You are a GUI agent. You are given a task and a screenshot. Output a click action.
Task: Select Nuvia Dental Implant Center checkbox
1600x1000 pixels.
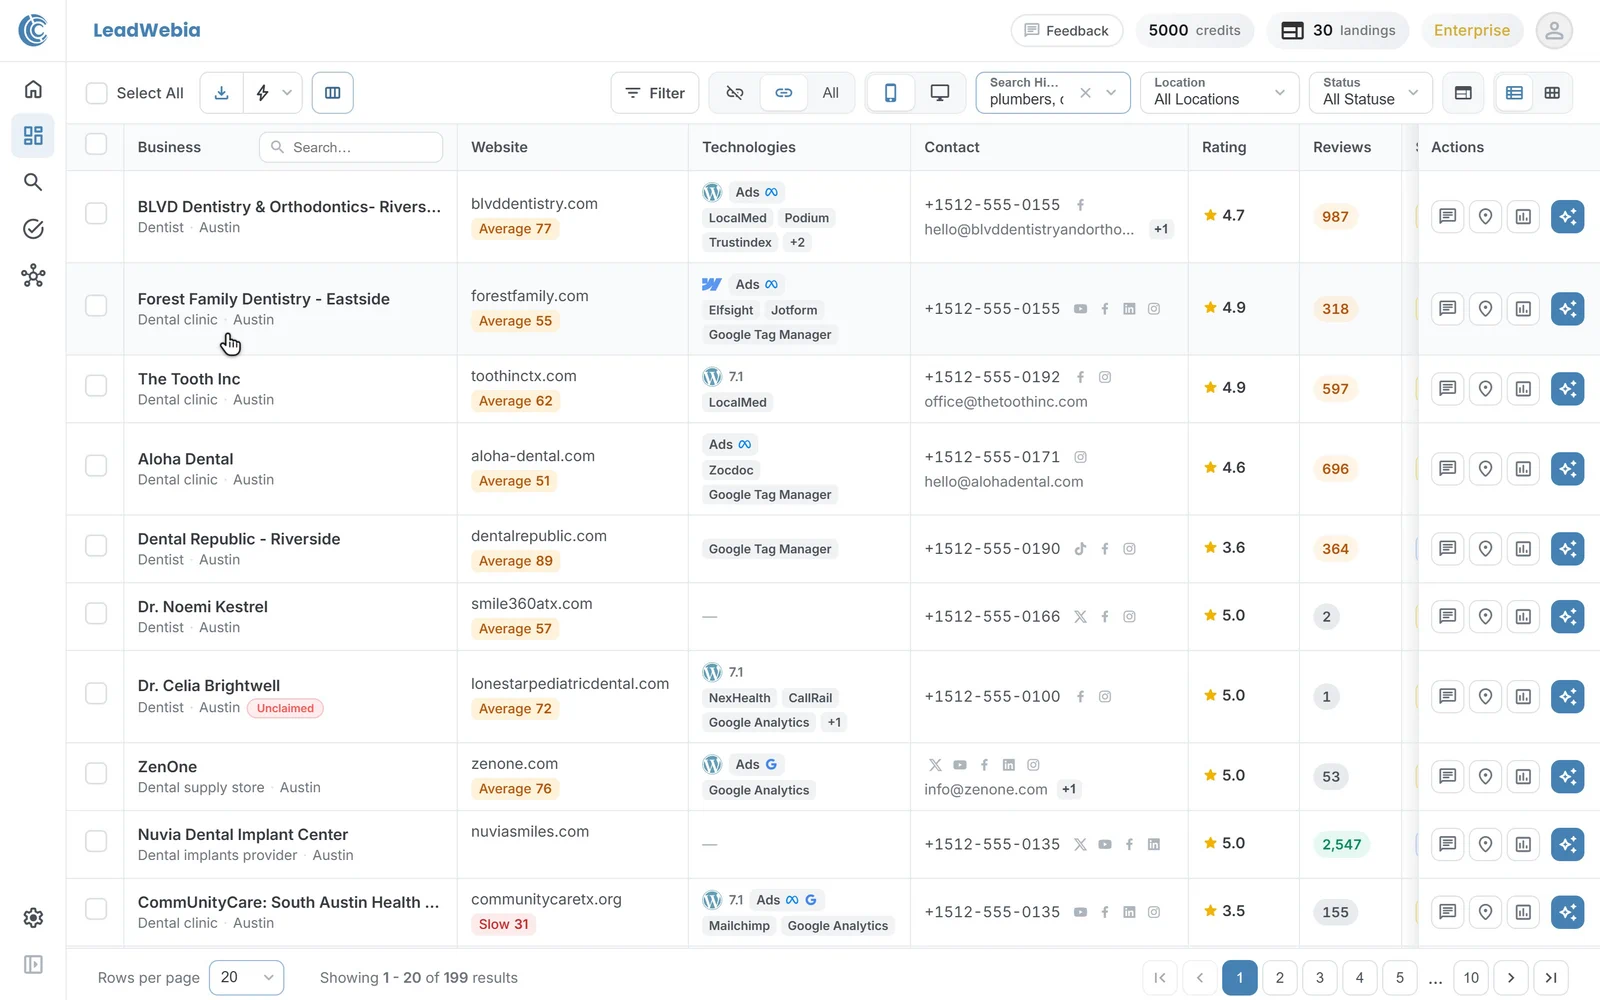click(96, 842)
